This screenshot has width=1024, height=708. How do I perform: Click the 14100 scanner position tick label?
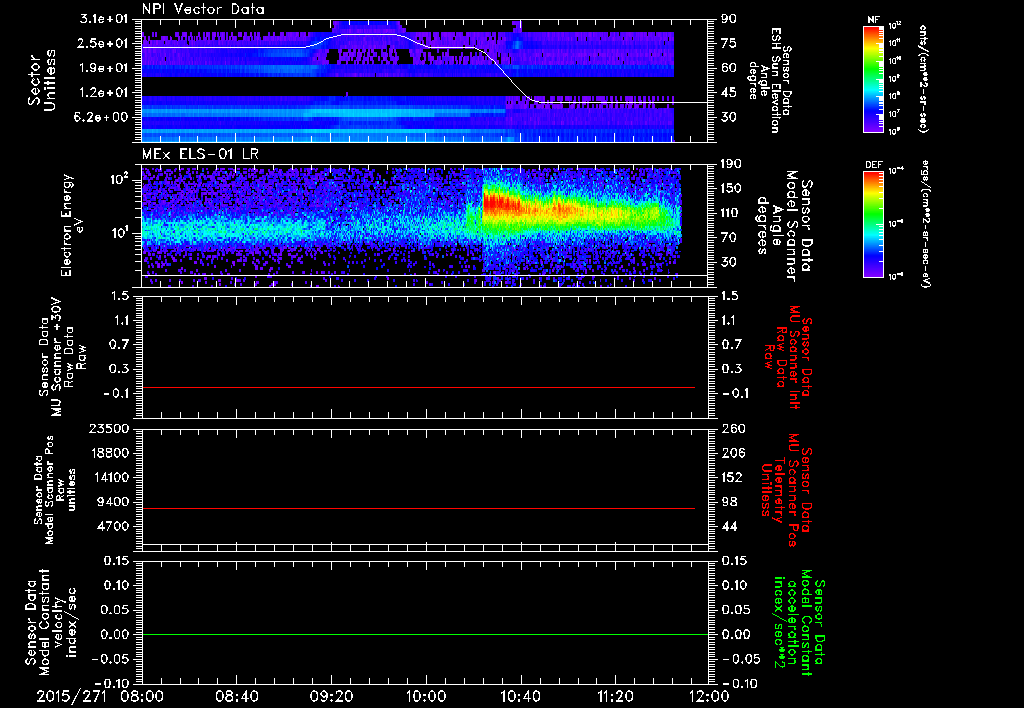[110, 477]
